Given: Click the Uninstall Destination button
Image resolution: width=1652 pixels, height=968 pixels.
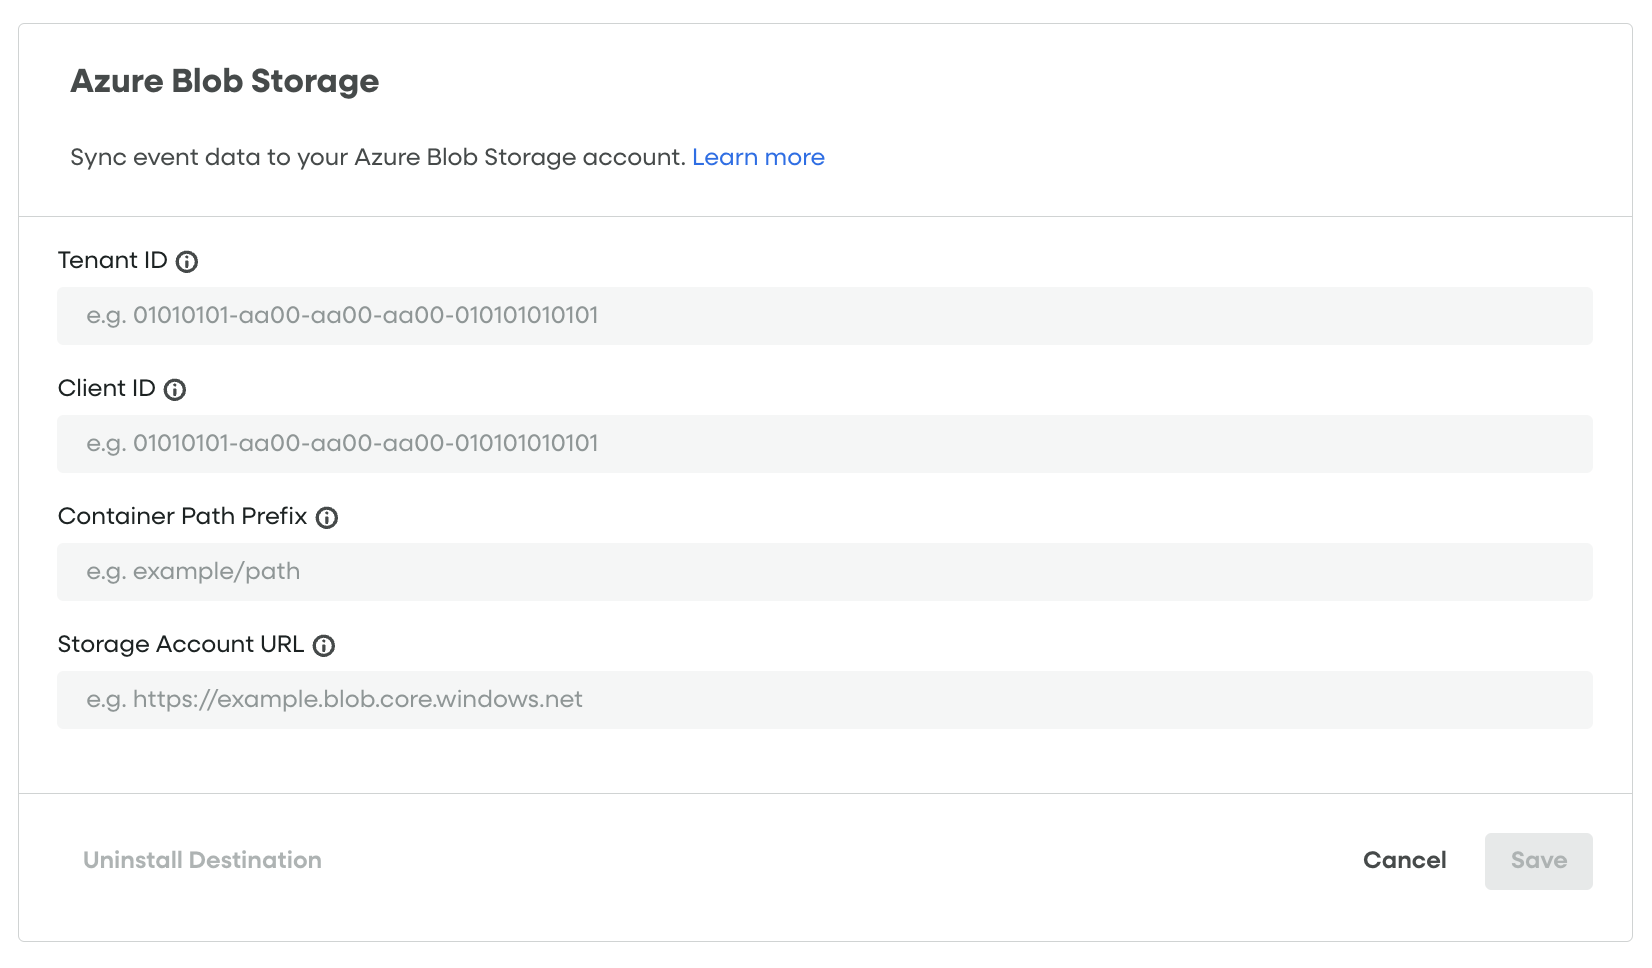Looking at the screenshot, I should 202,860.
